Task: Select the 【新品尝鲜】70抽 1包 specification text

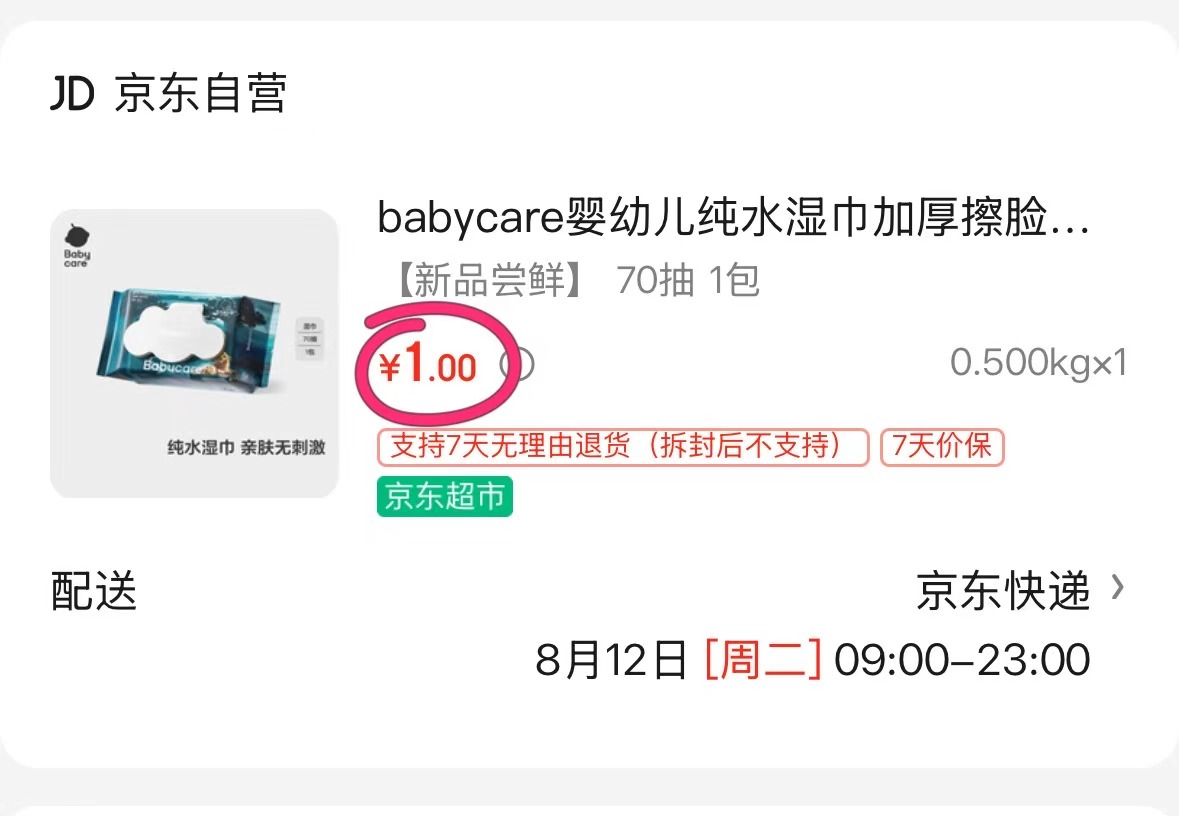Action: point(574,281)
